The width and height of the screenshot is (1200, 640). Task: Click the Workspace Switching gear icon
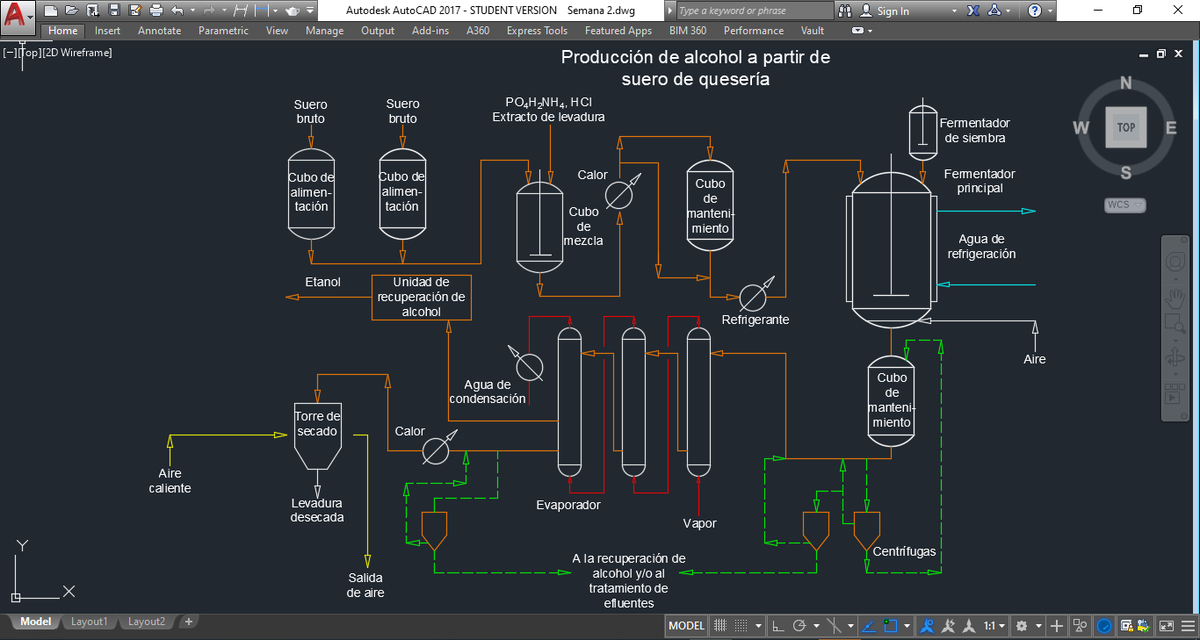(x=1021, y=625)
